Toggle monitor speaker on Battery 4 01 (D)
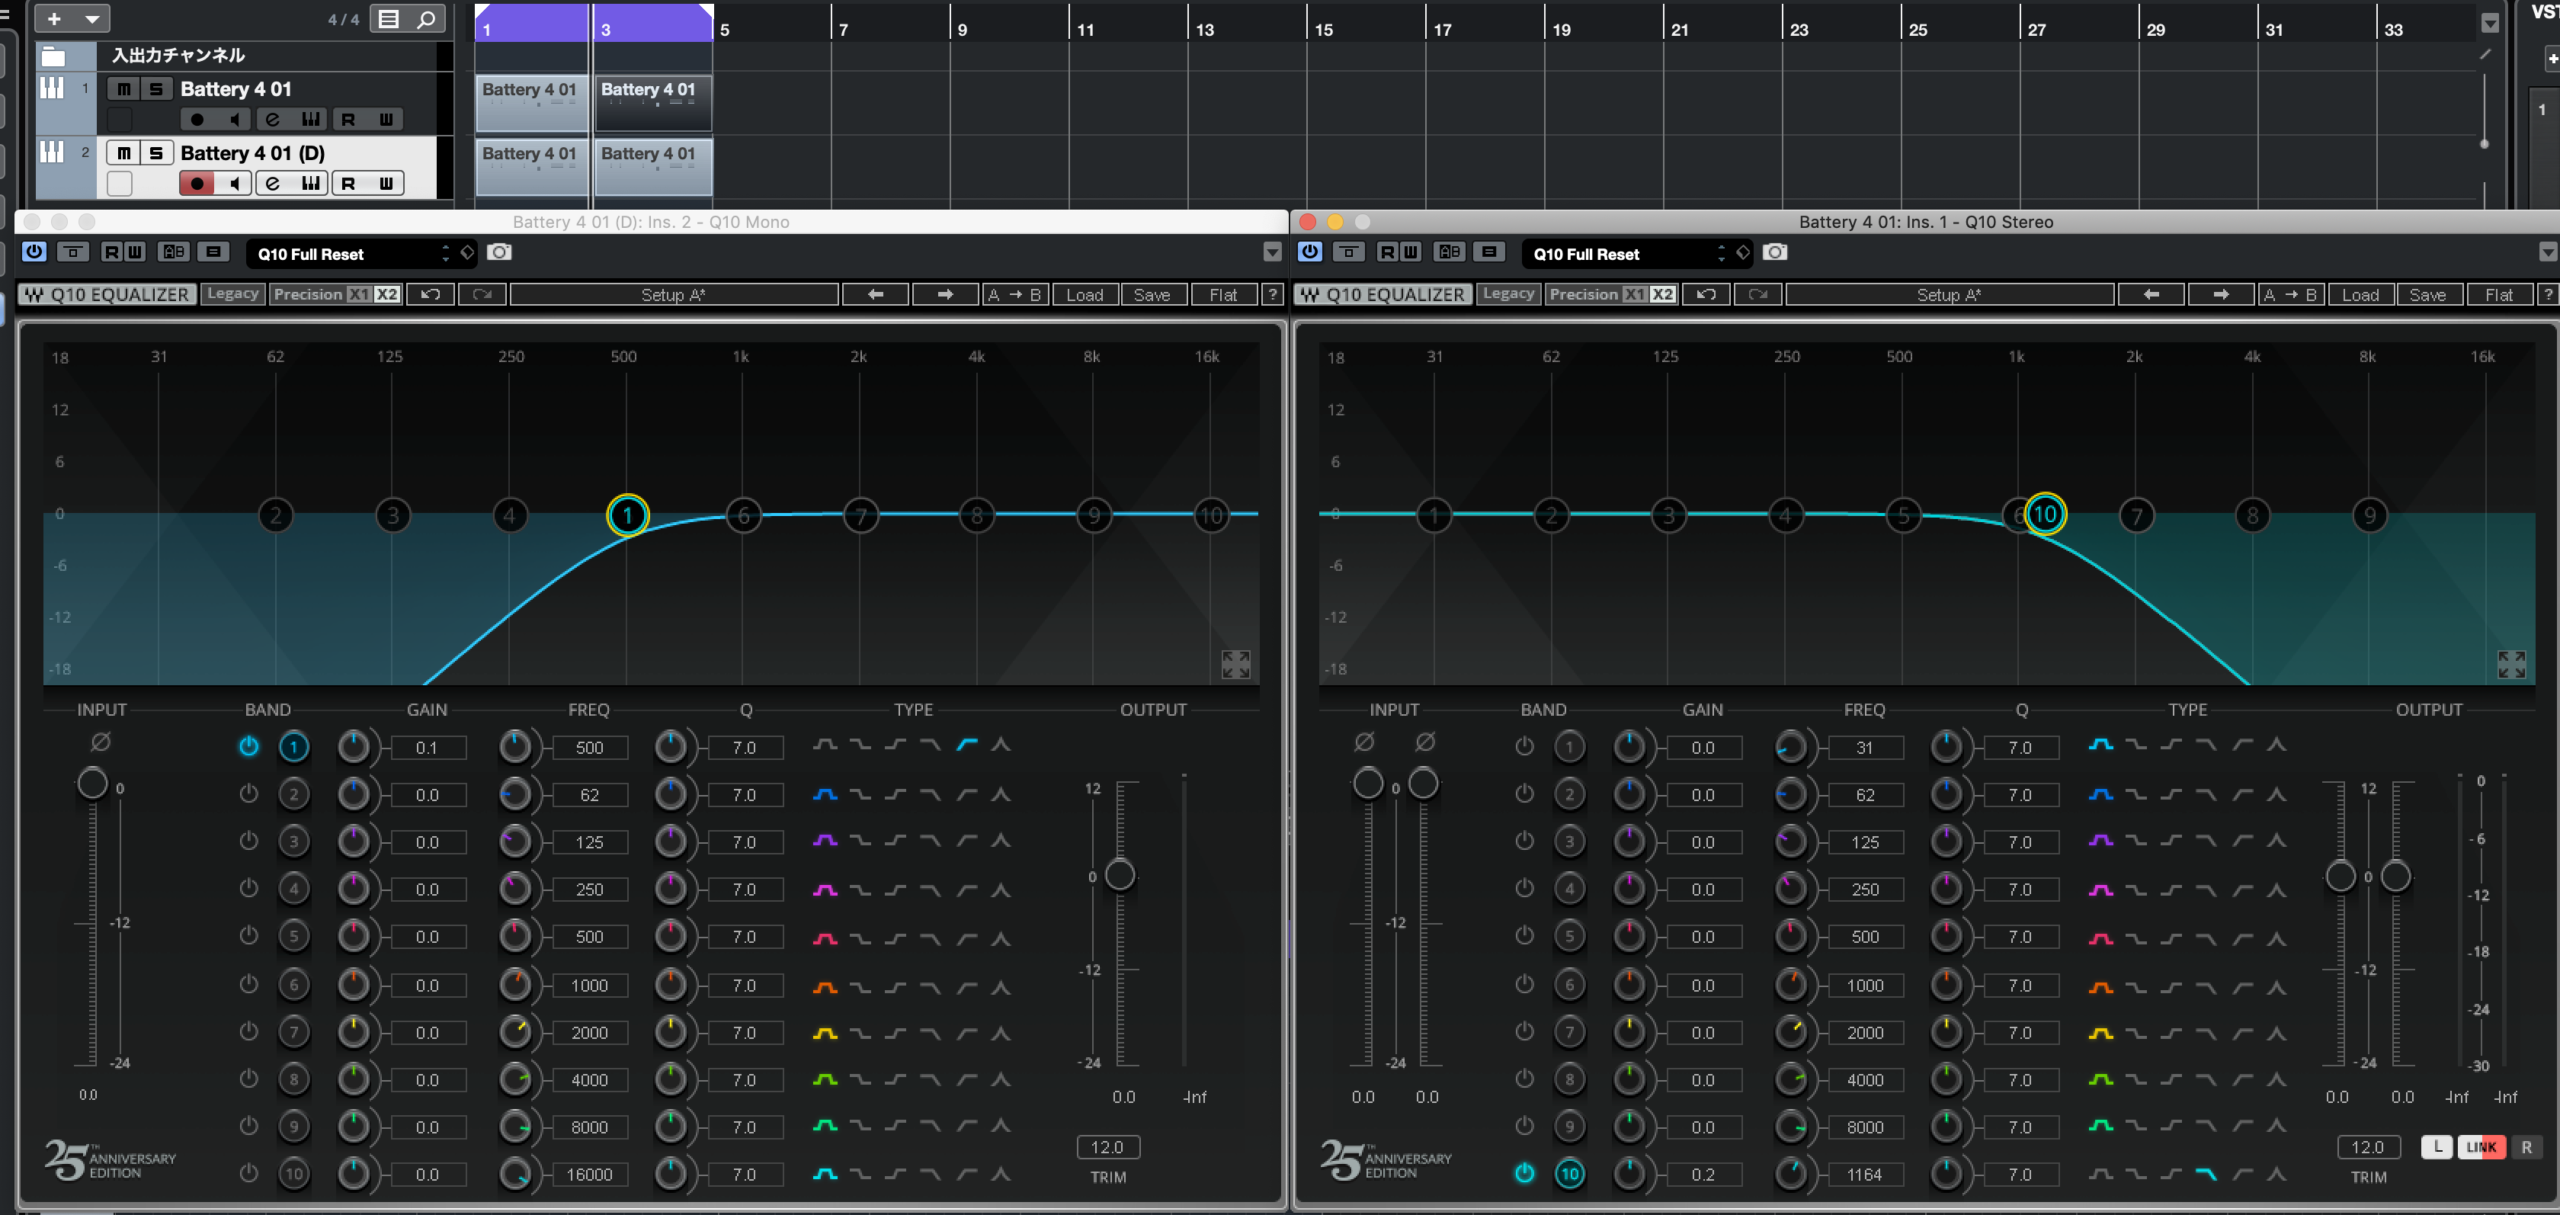The height and width of the screenshot is (1215, 2560). (x=234, y=184)
